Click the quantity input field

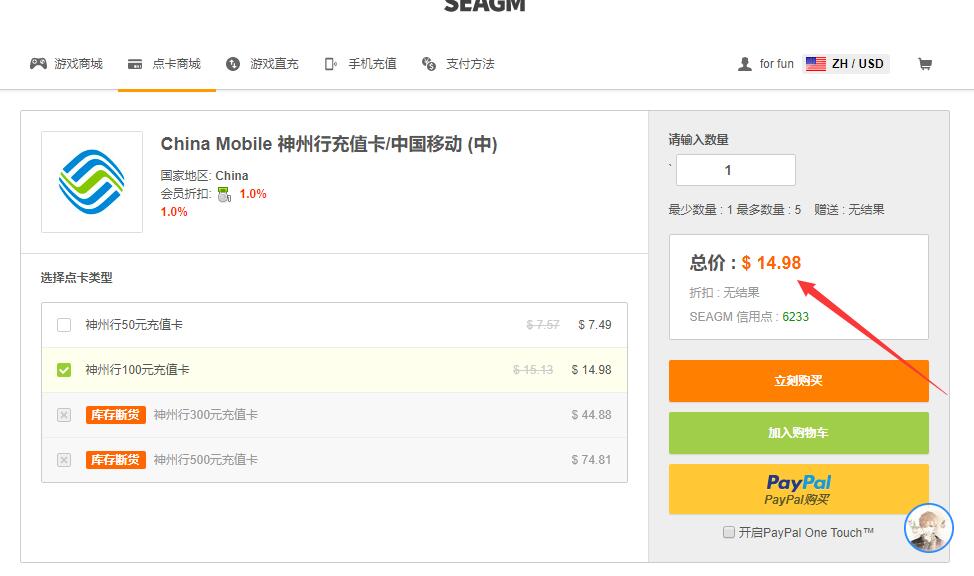pos(735,170)
